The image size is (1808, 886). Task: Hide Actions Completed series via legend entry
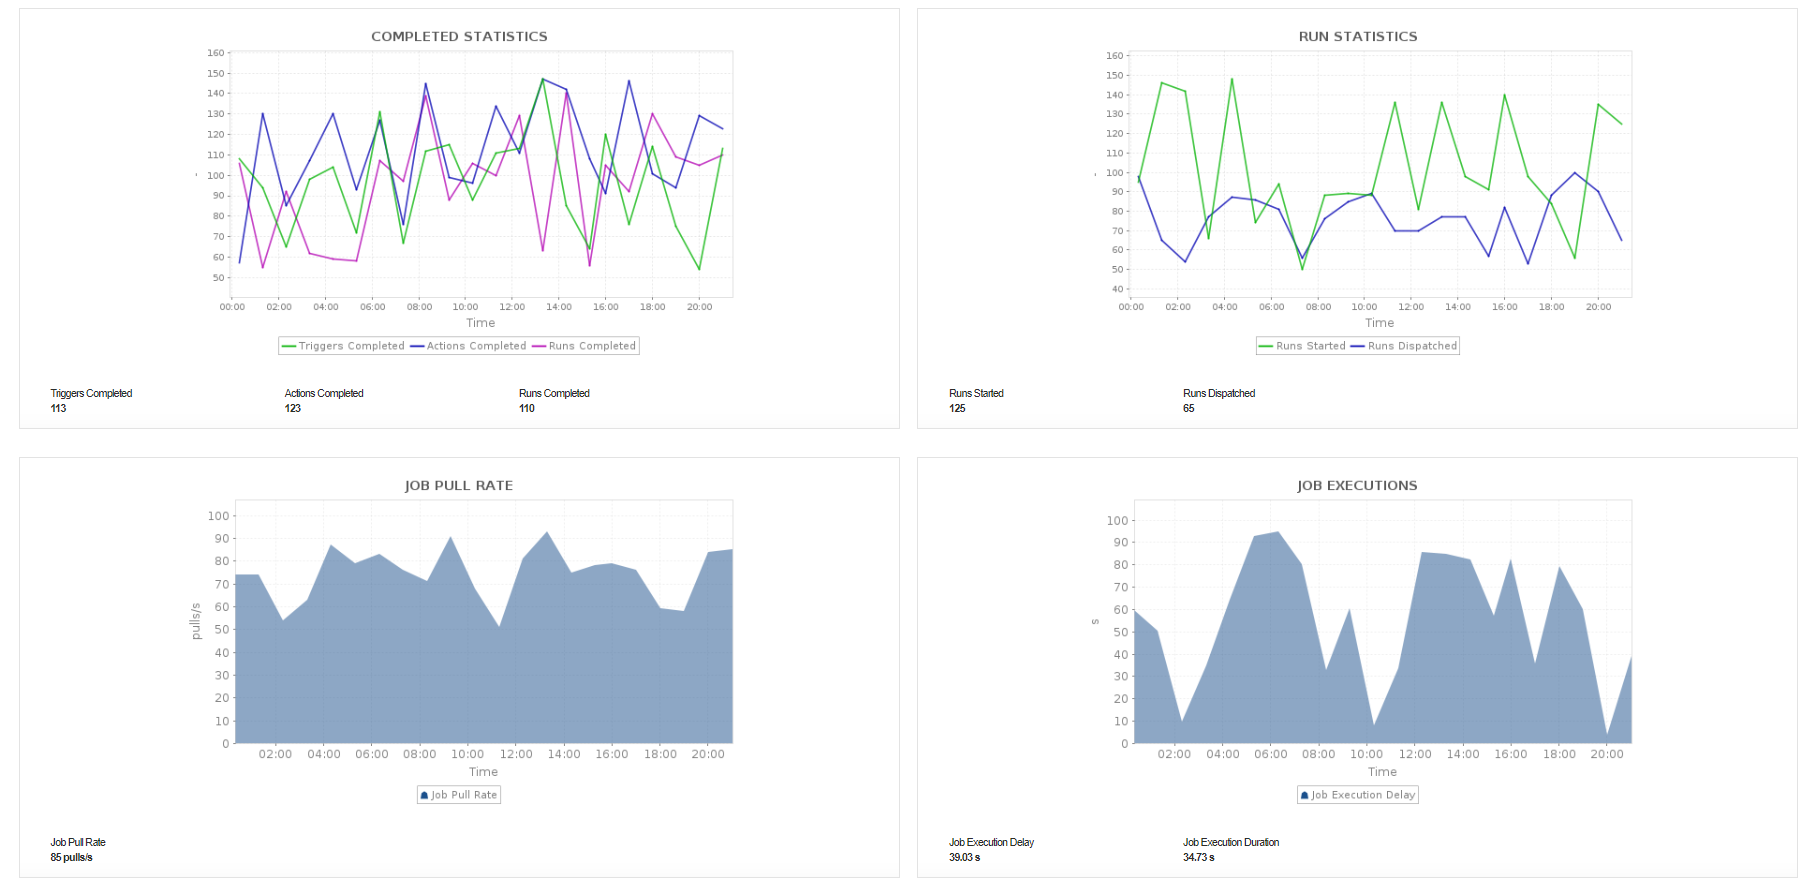click(476, 346)
